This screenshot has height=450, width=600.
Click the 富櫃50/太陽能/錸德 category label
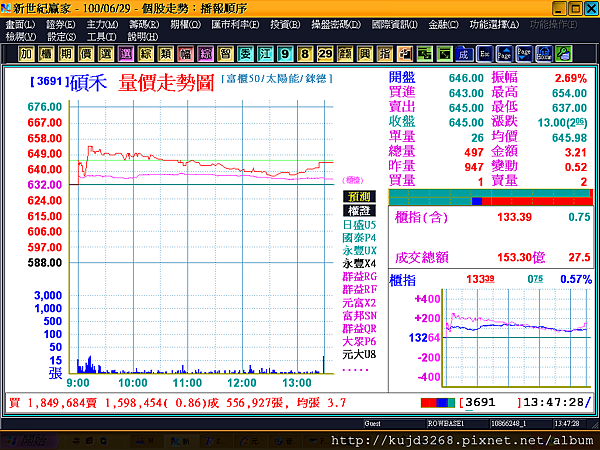pyautogui.click(x=277, y=79)
